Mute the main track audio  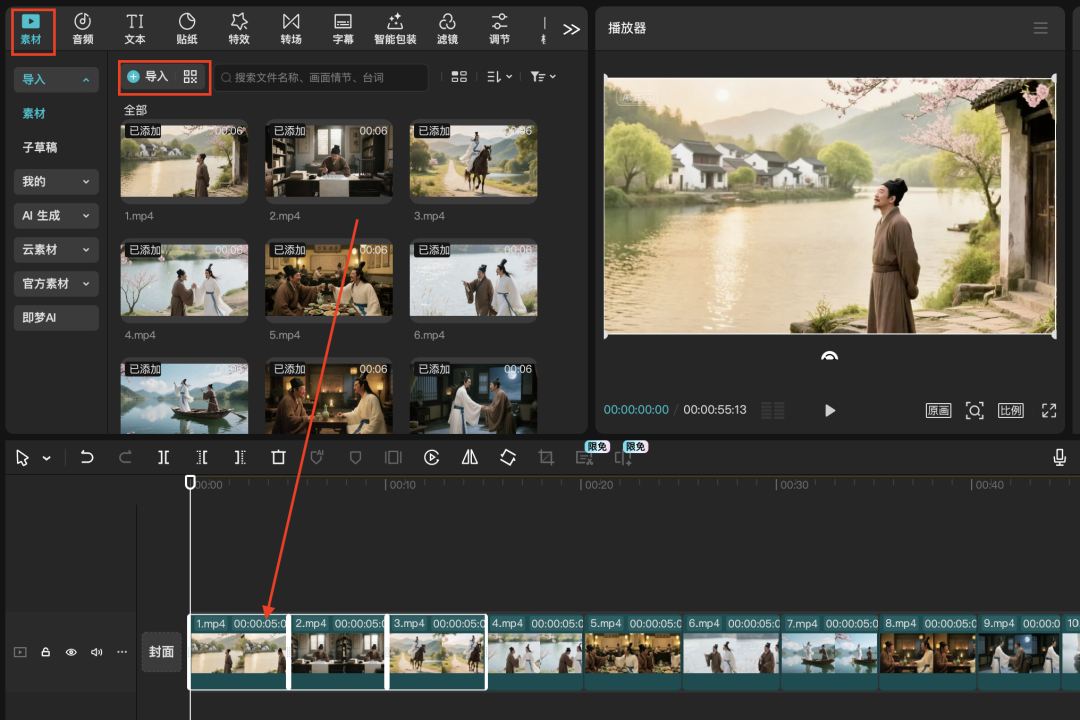96,652
